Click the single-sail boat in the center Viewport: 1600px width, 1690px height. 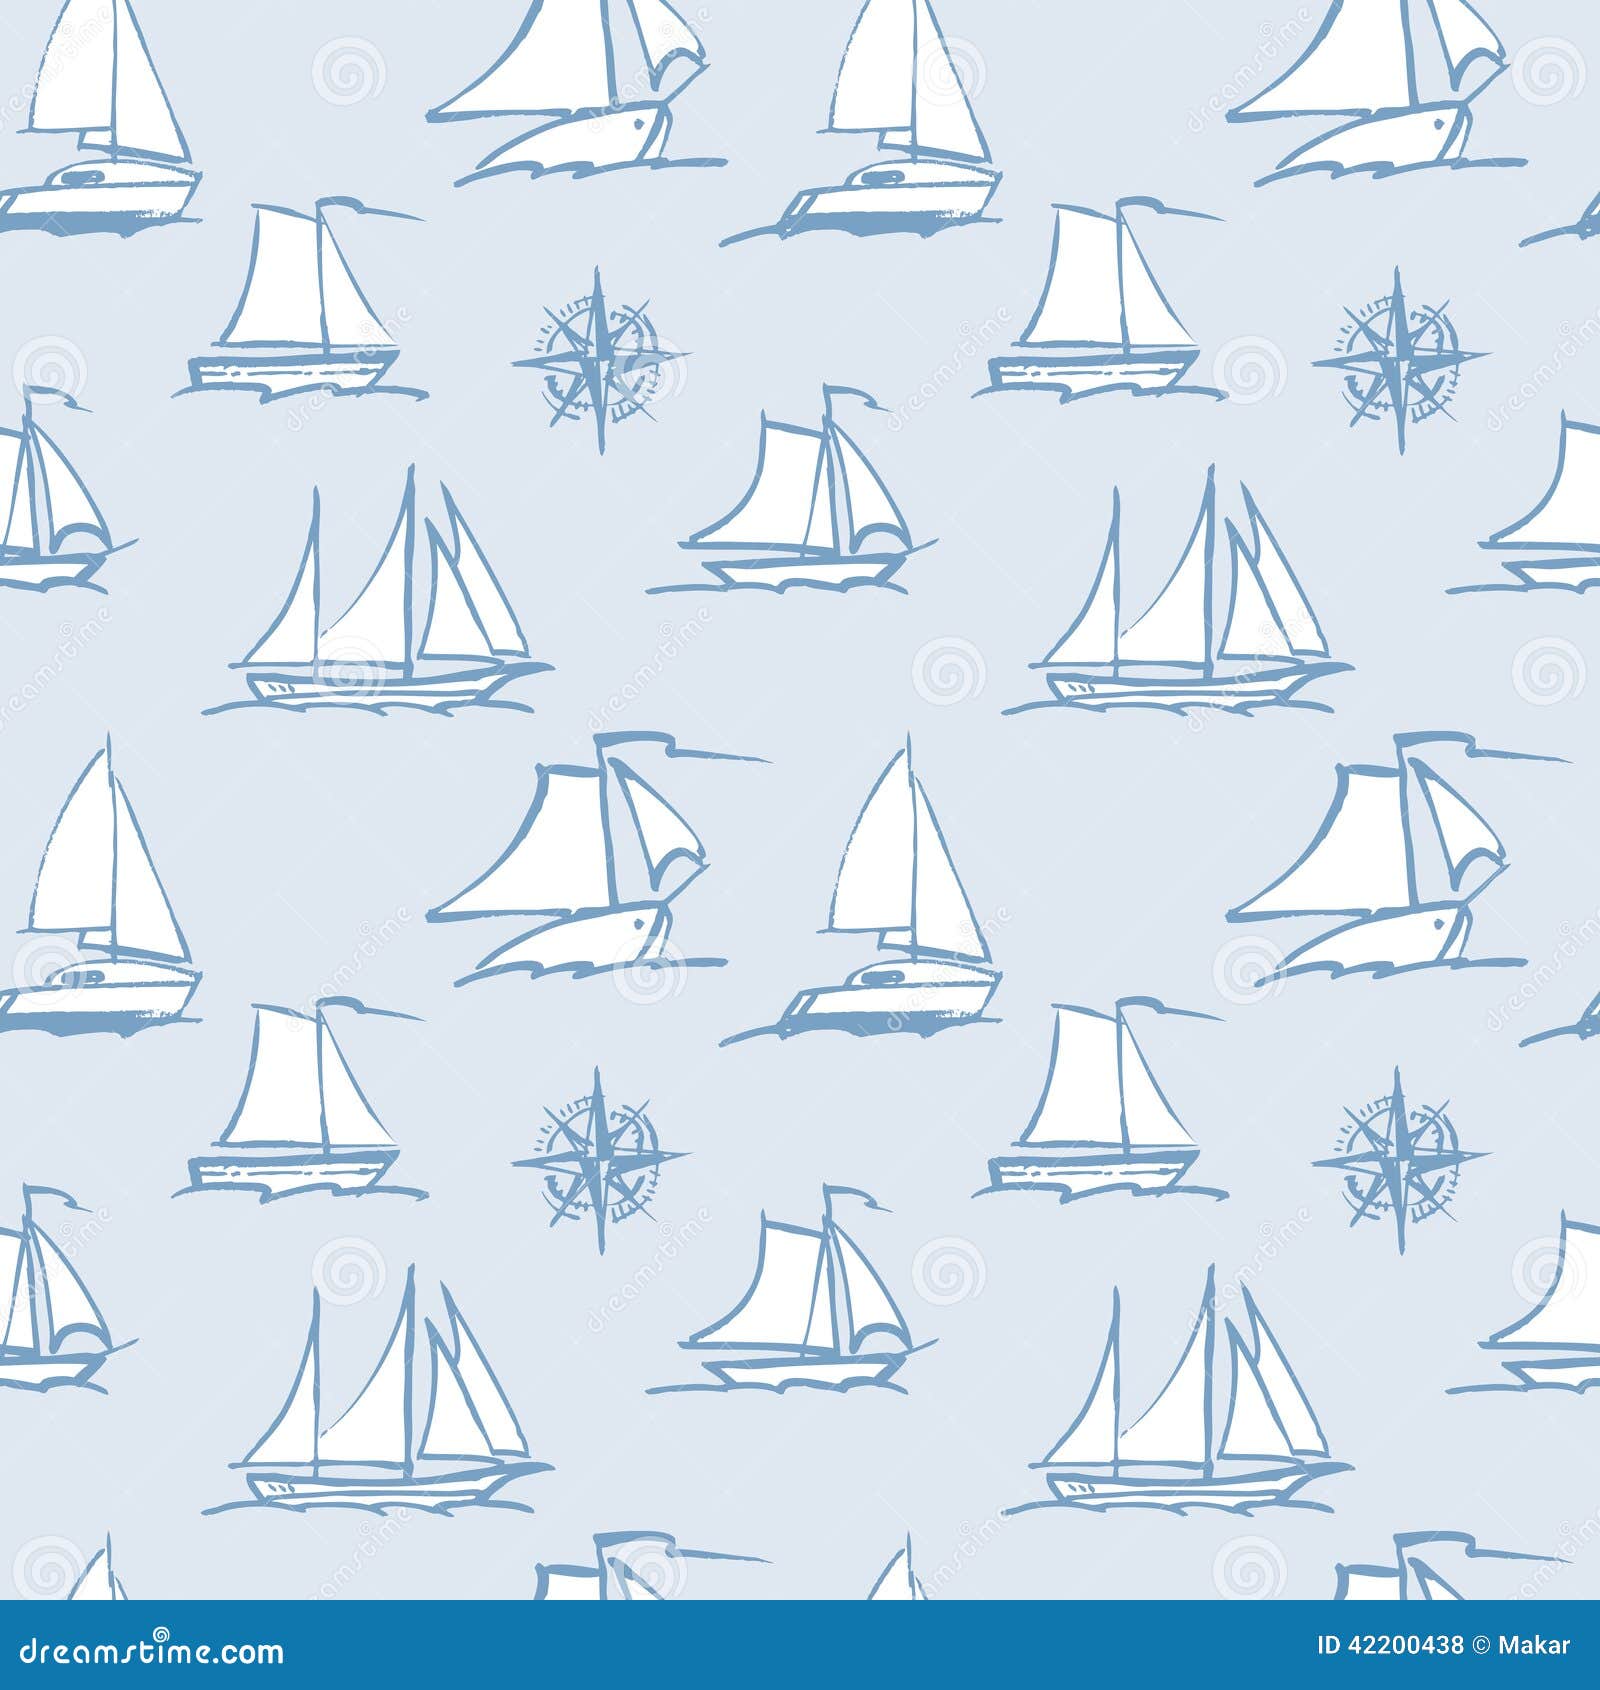(x=800, y=490)
